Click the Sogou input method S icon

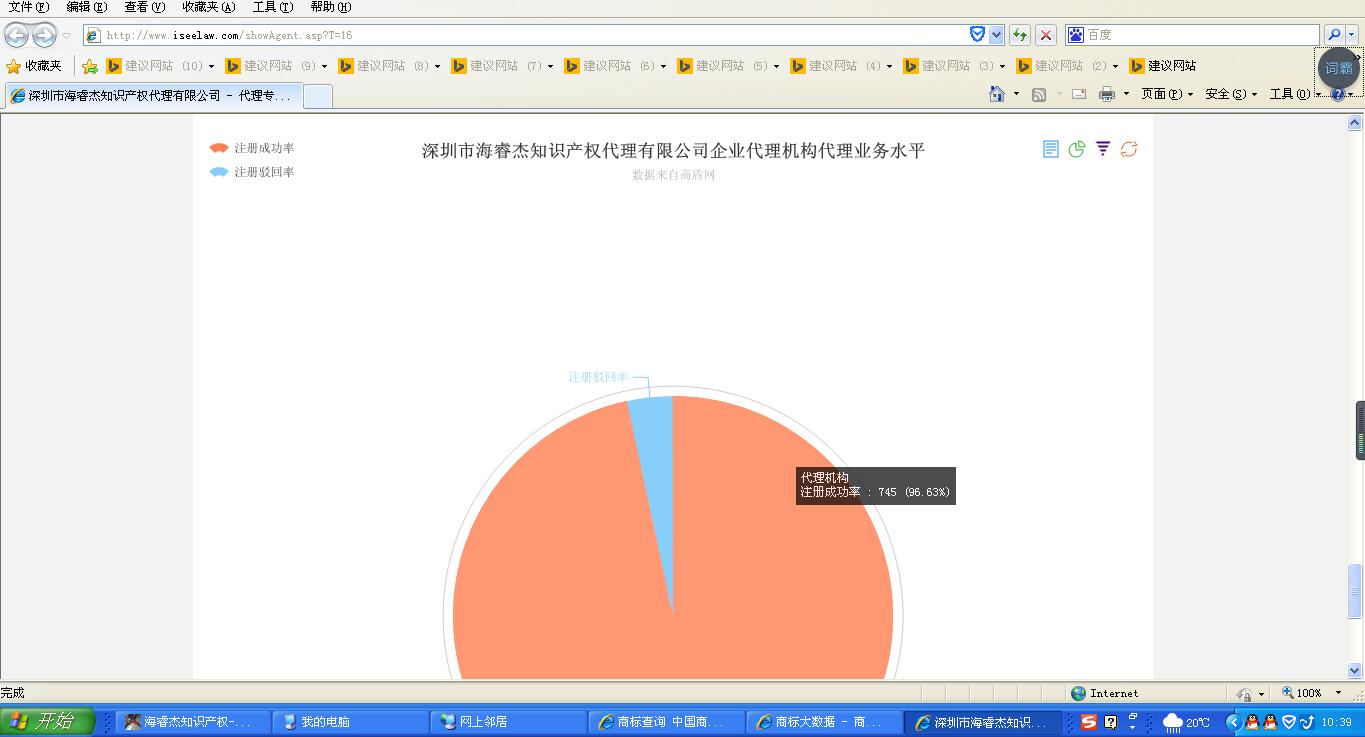(x=1089, y=722)
